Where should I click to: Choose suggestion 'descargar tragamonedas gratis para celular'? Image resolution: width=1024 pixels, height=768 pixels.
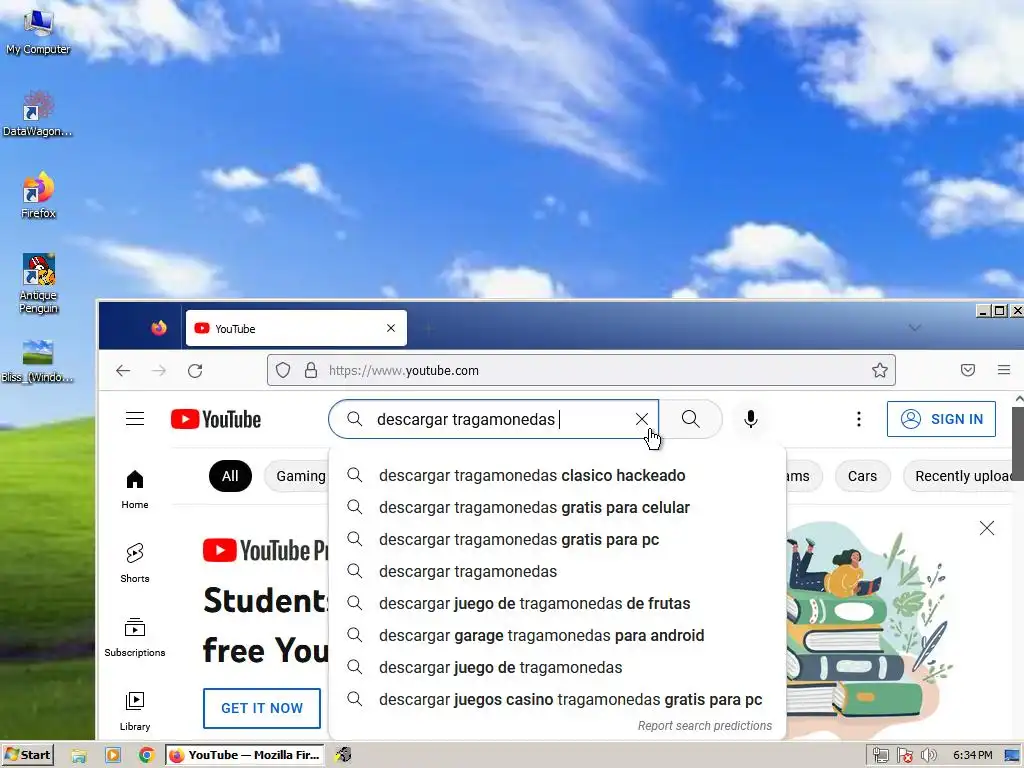pos(557,507)
